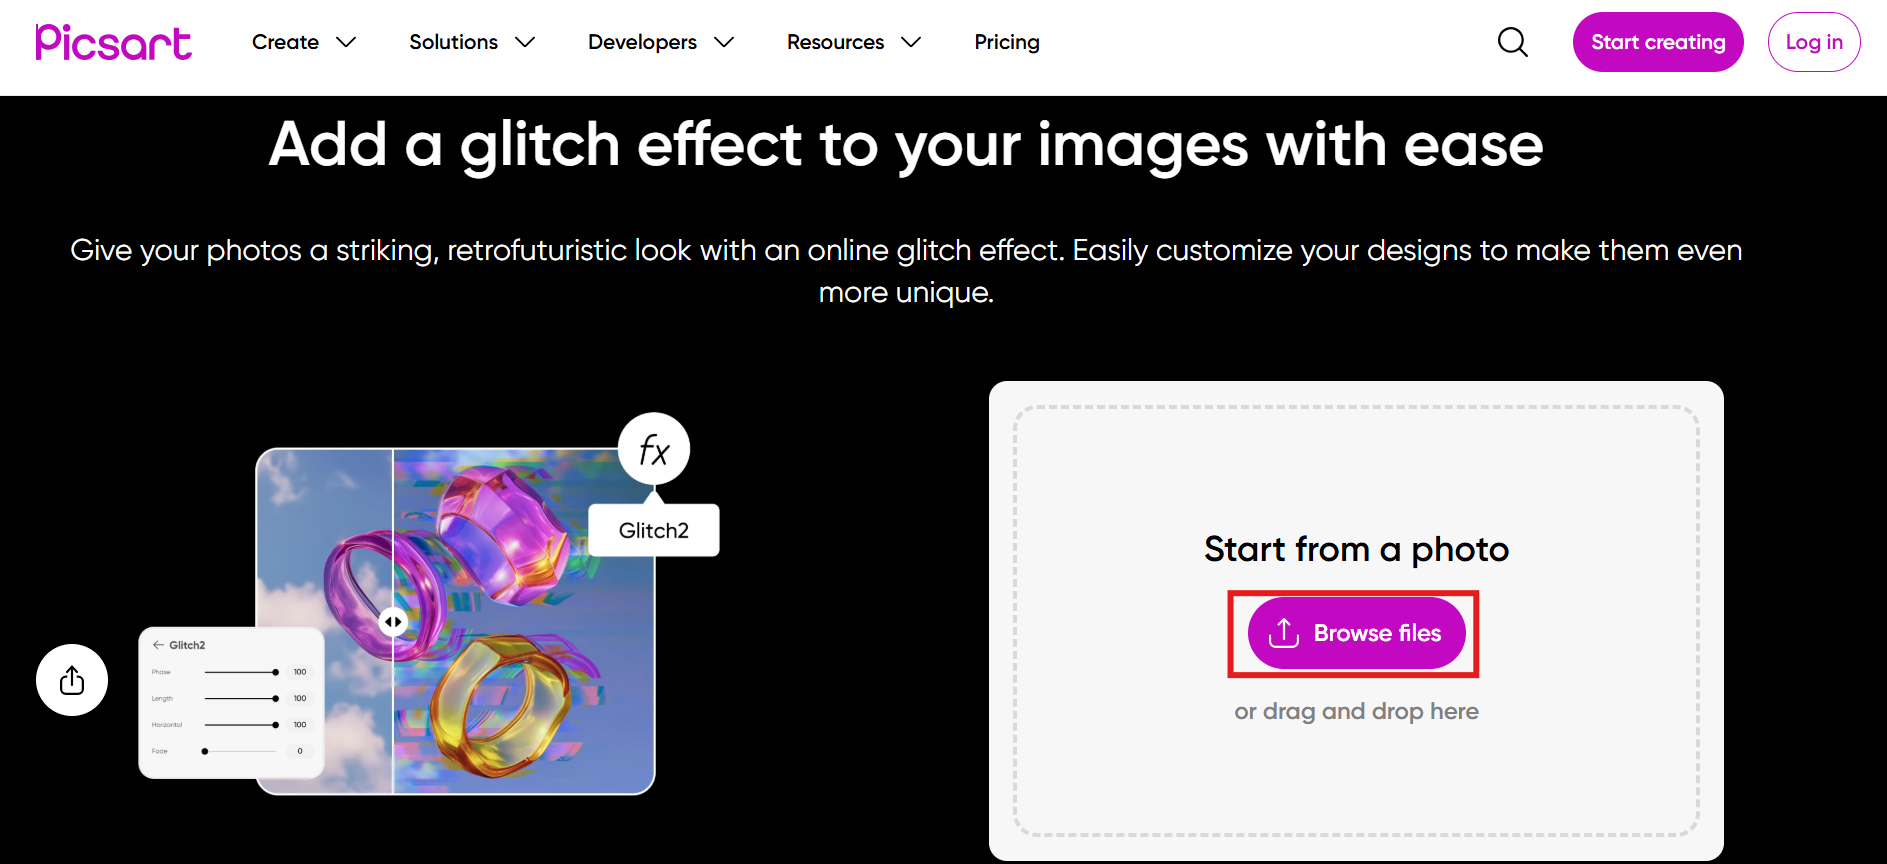Click the Length value field showing 100
The width and height of the screenshot is (1887, 864).
click(x=300, y=698)
